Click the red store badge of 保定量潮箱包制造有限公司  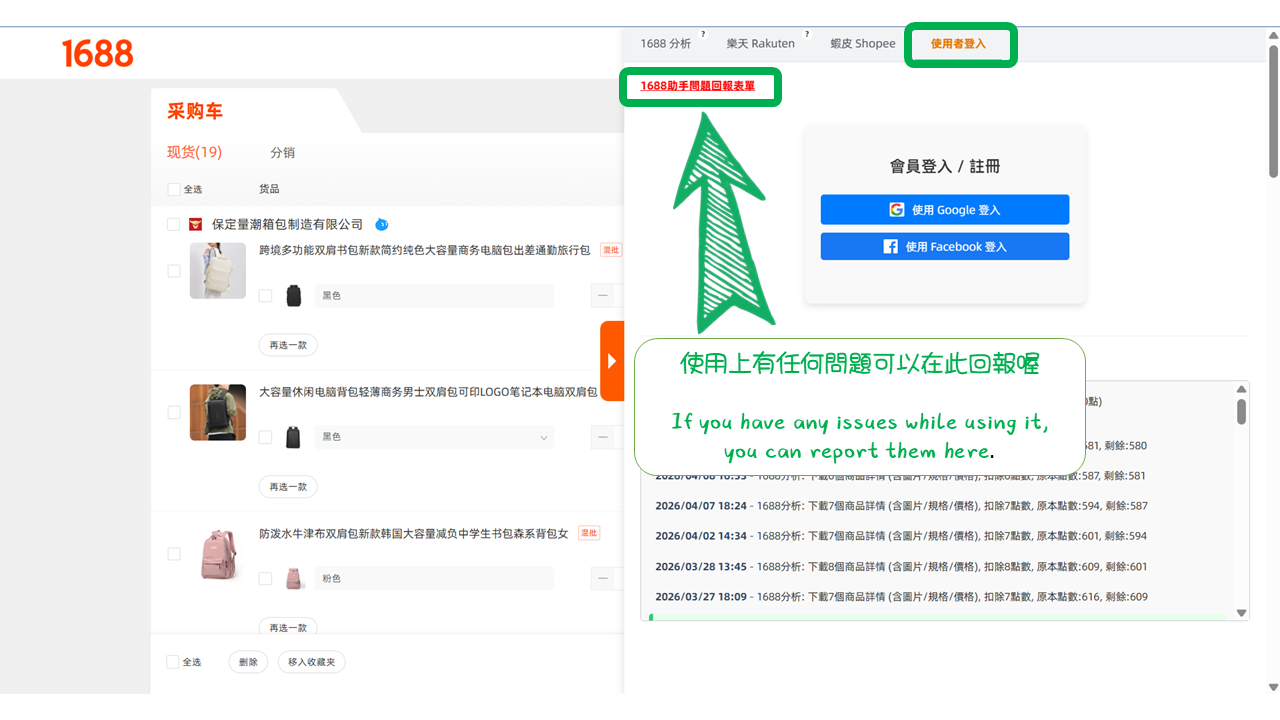195,224
